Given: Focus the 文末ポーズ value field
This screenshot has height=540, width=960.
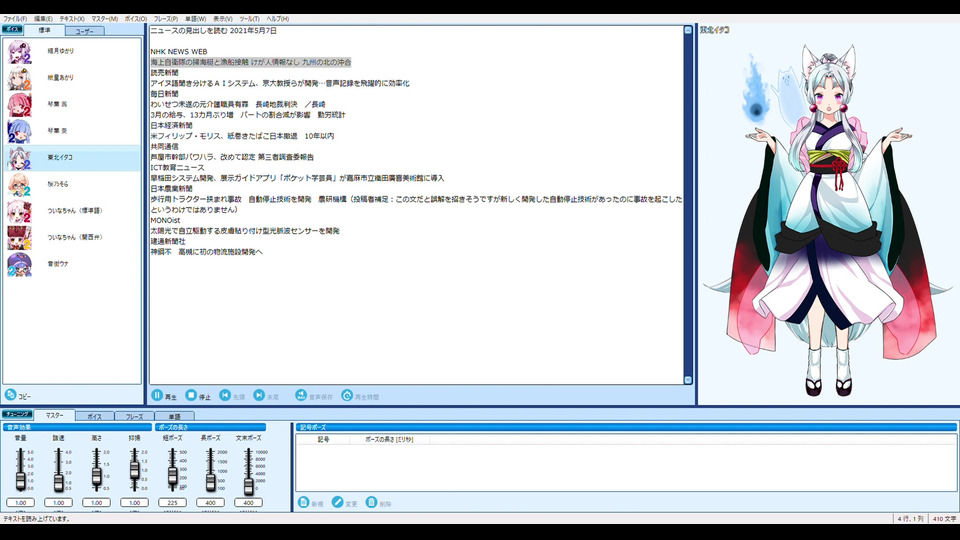Looking at the screenshot, I should pyautogui.click(x=248, y=503).
